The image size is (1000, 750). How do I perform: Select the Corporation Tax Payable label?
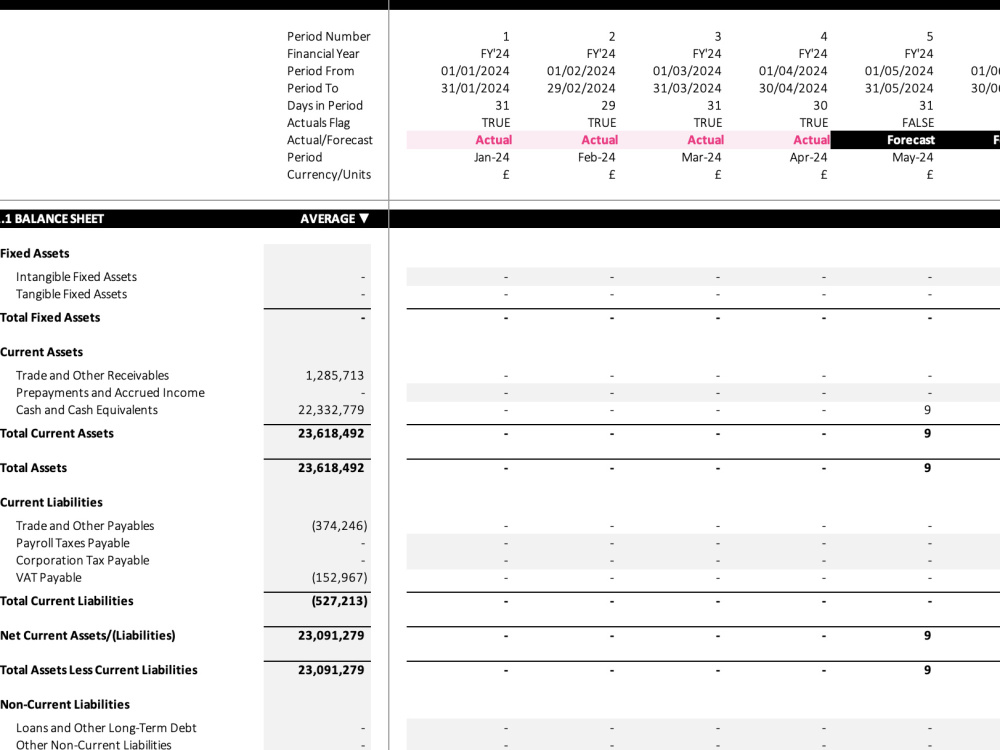83,561
